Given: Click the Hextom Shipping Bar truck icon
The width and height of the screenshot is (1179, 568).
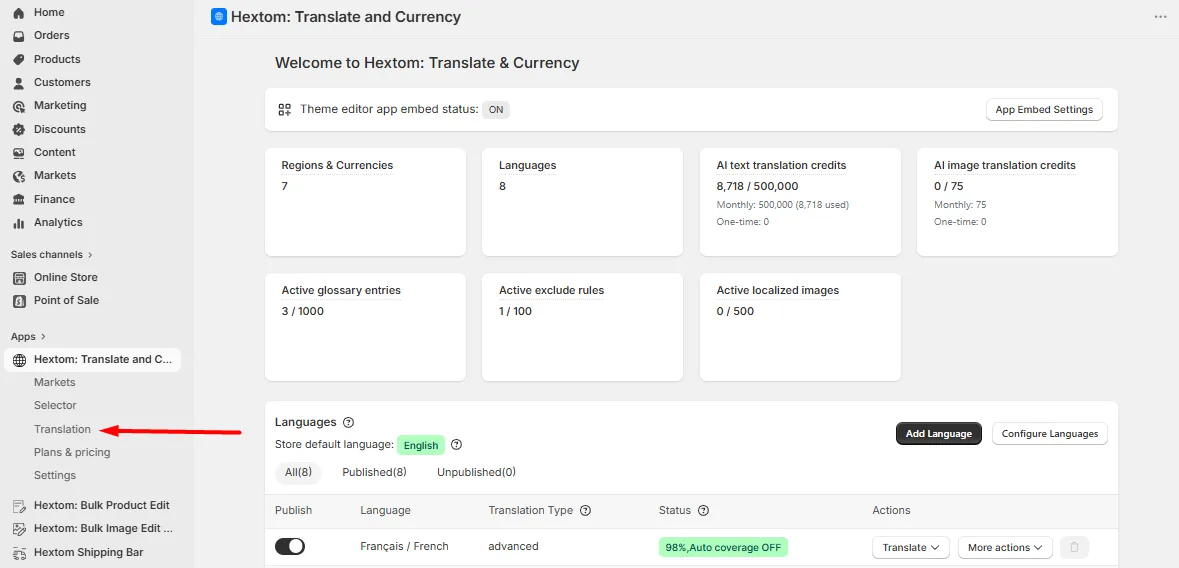Looking at the screenshot, I should (20, 553).
